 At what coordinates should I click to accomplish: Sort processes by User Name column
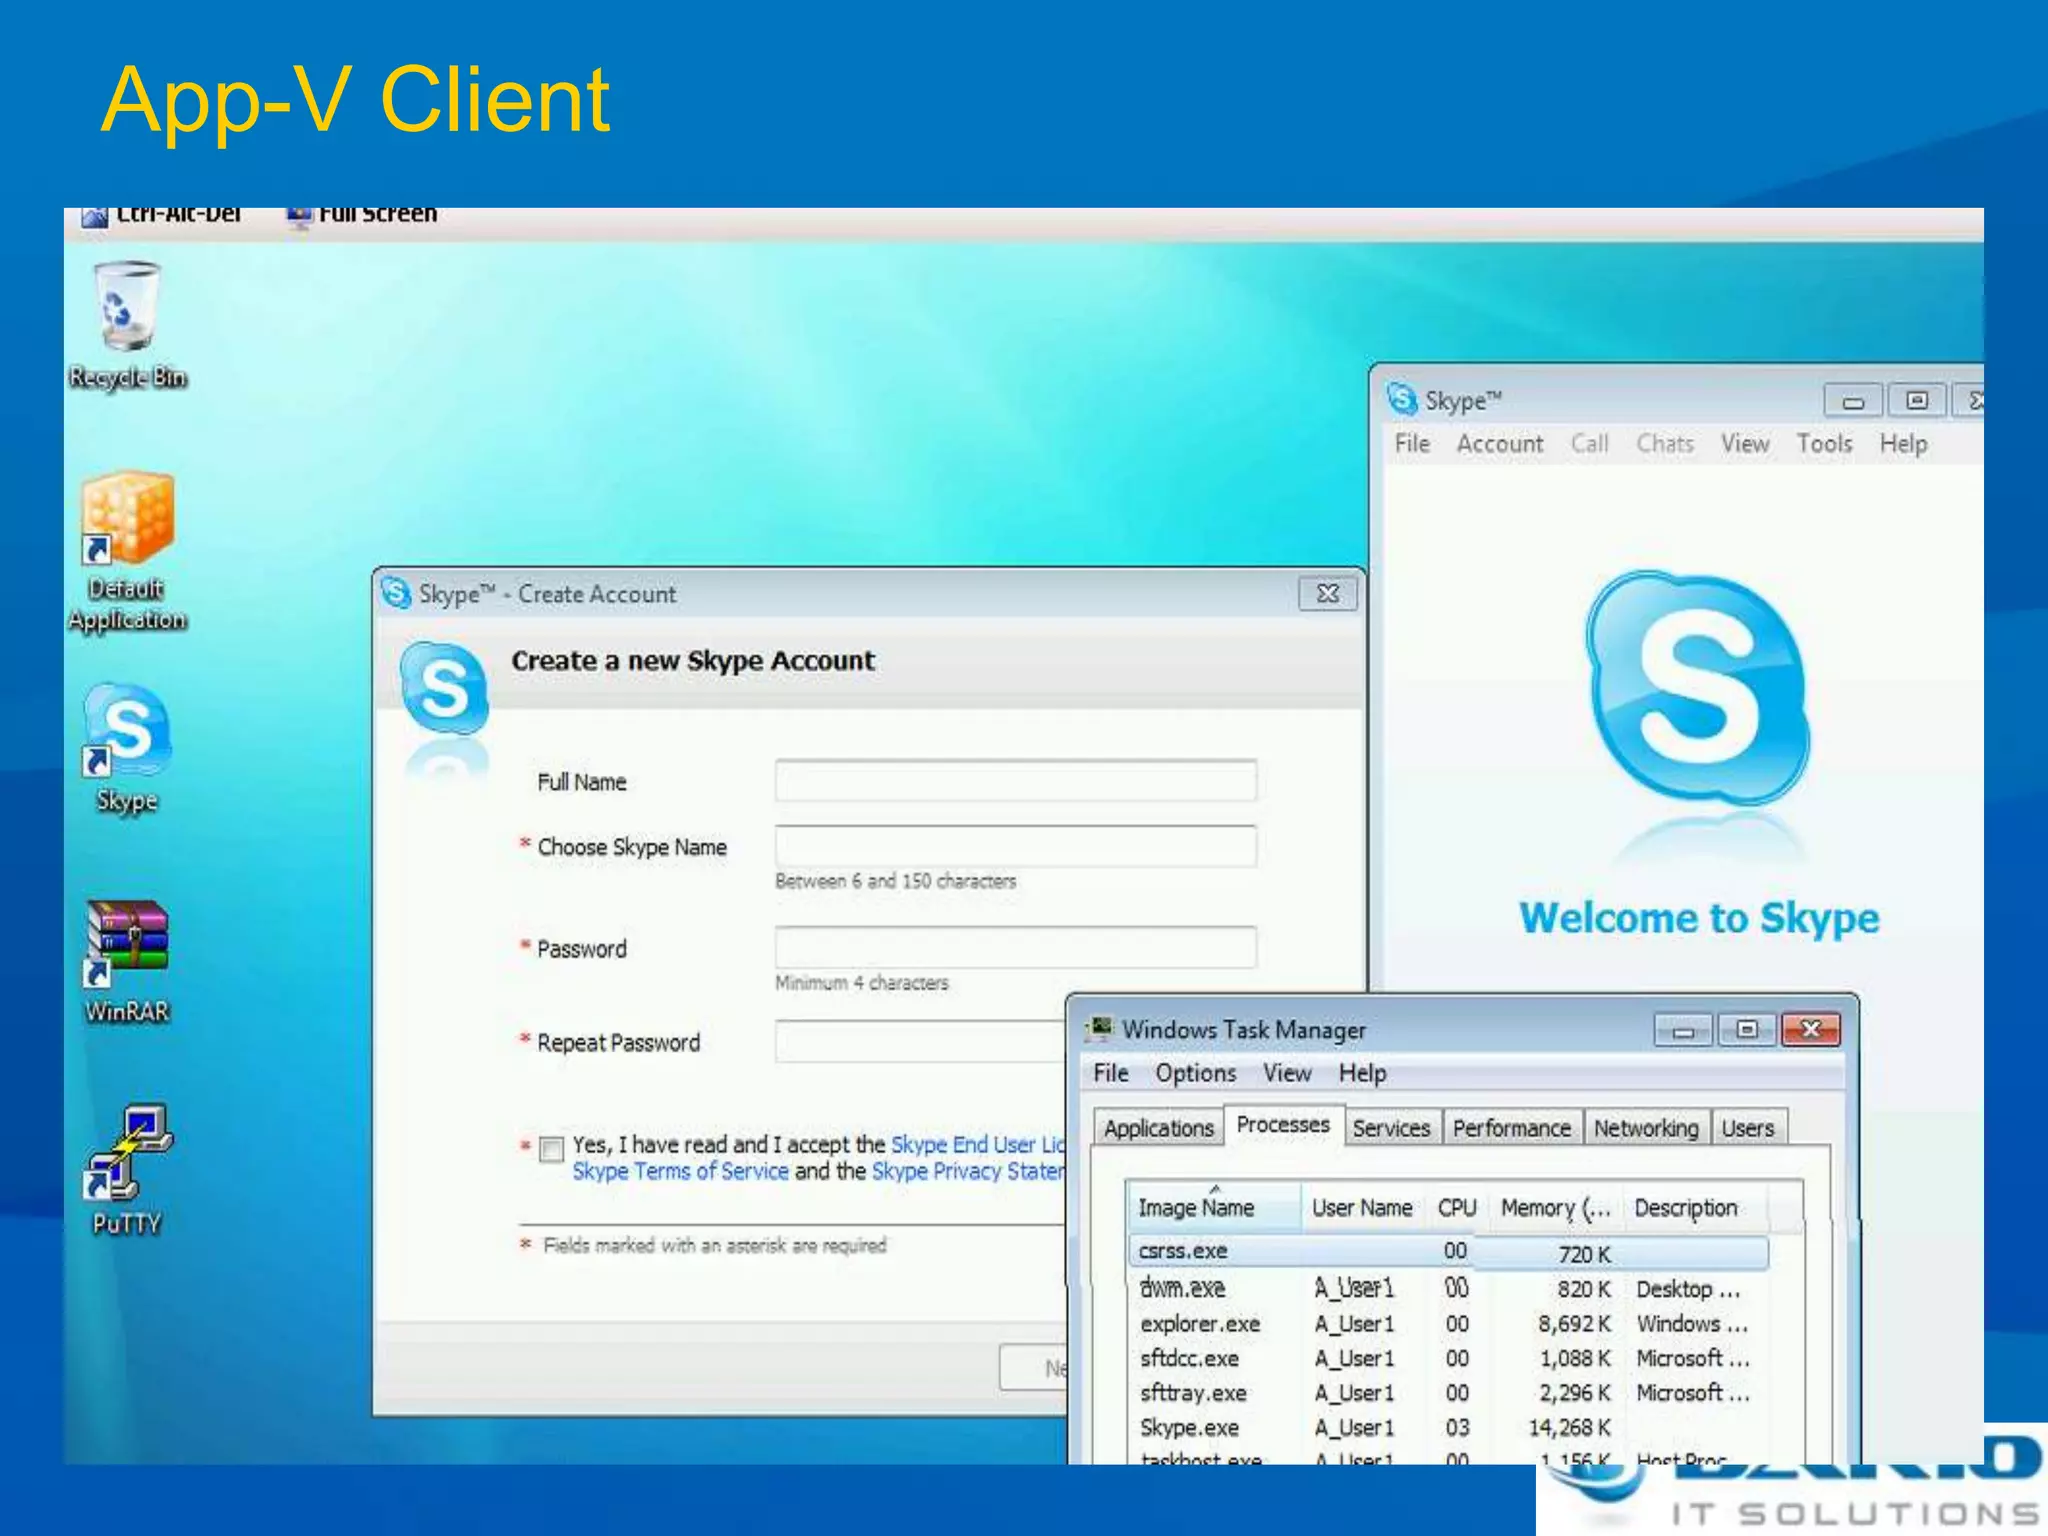(1362, 1208)
